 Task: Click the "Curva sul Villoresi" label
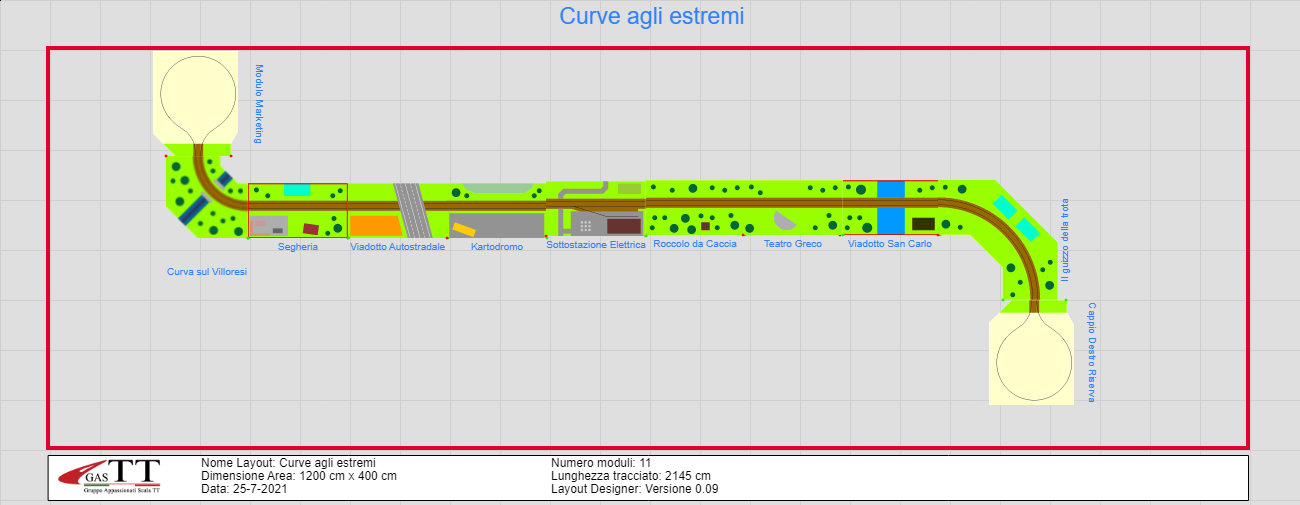[207, 272]
